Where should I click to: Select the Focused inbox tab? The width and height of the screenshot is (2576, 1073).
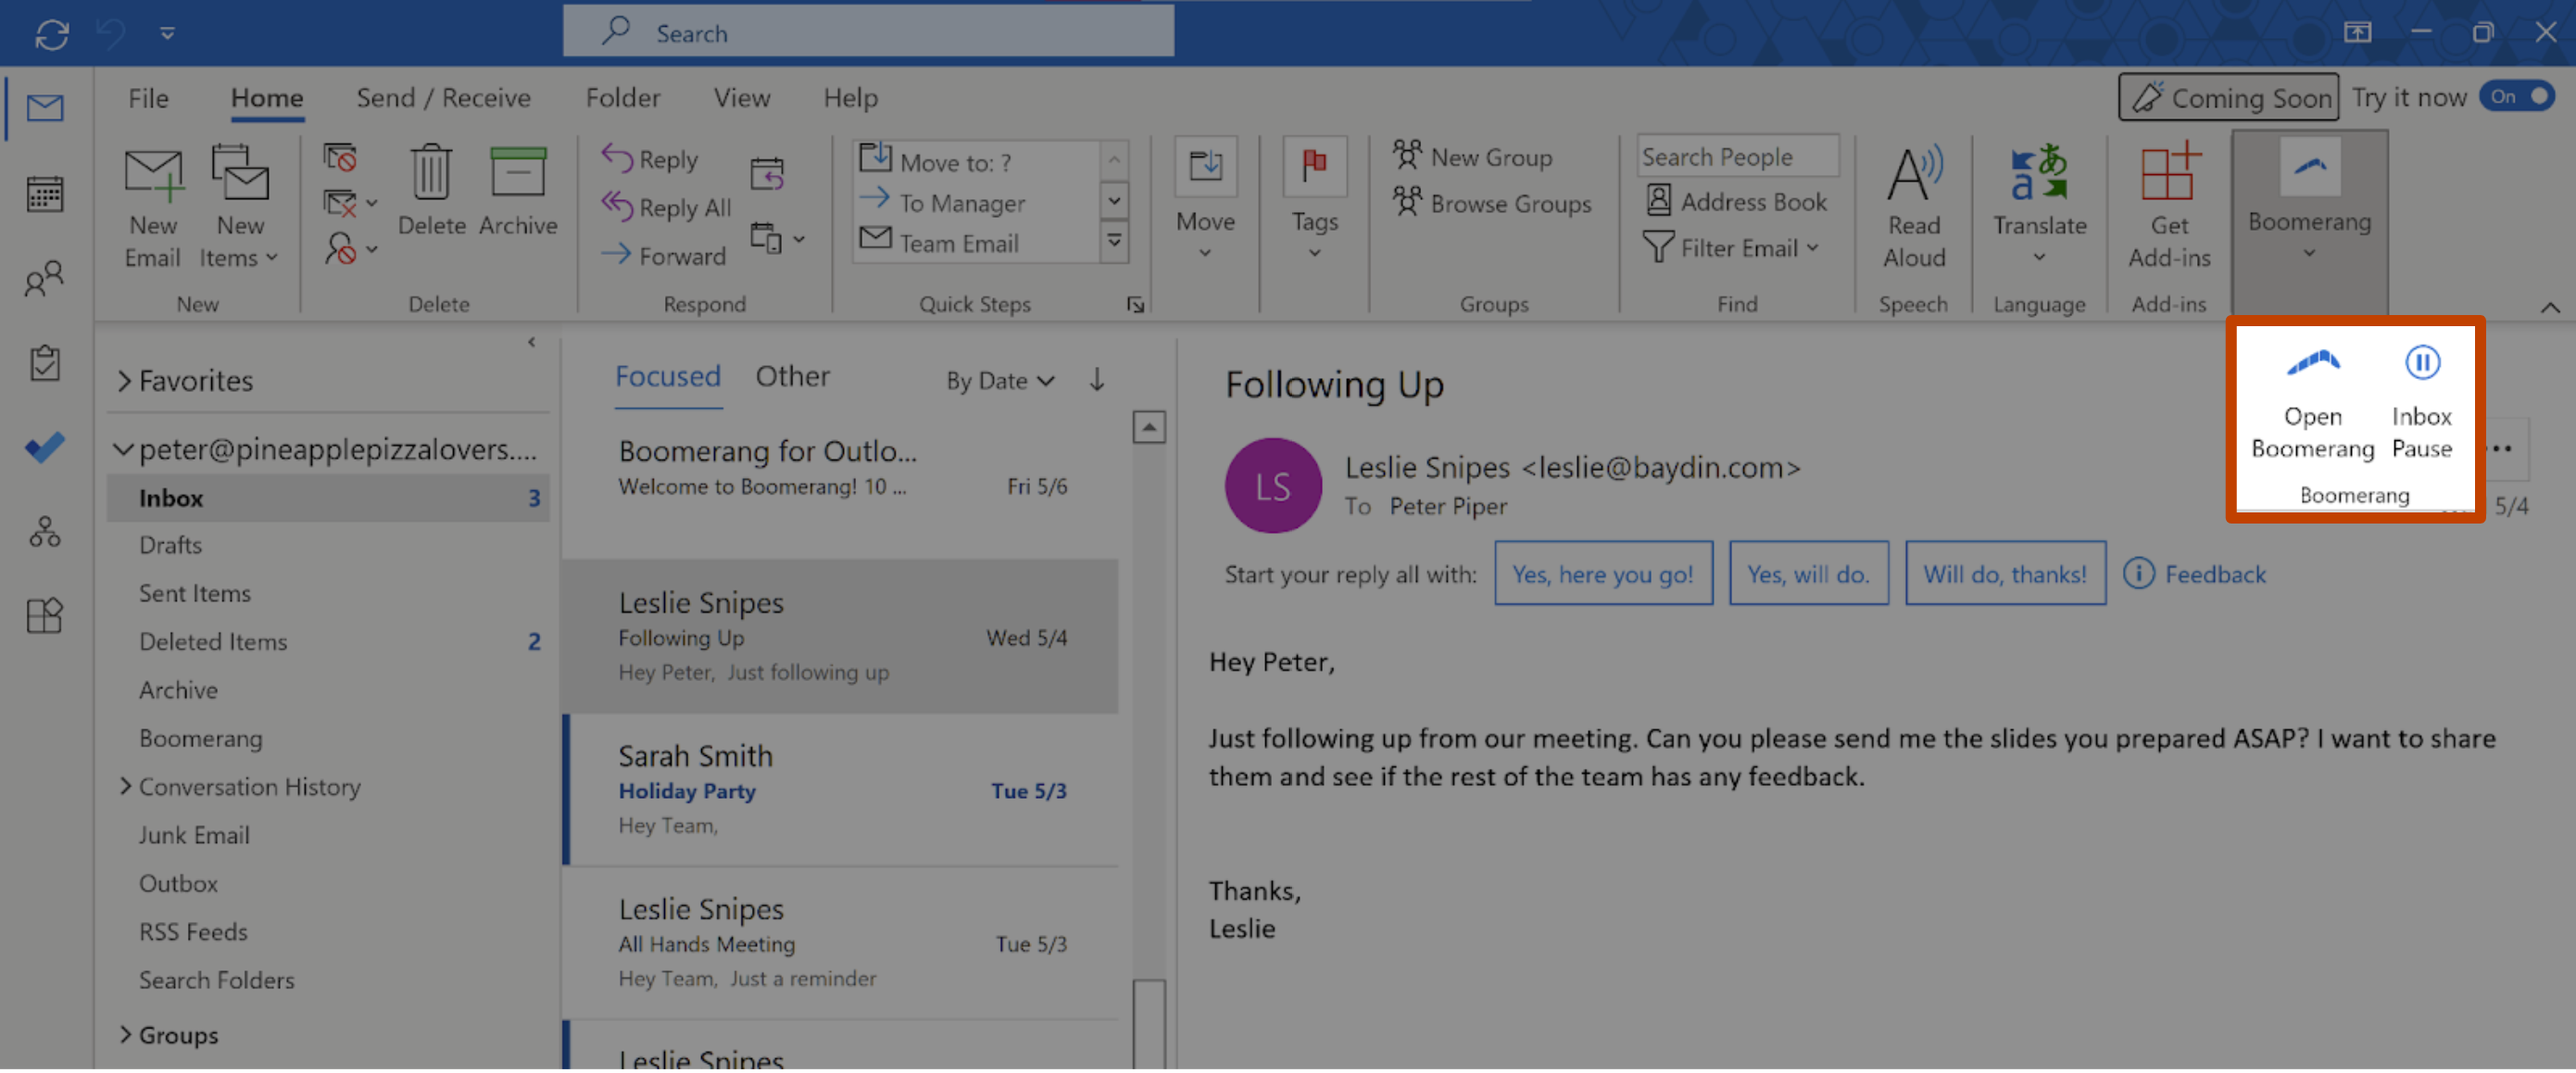click(667, 376)
